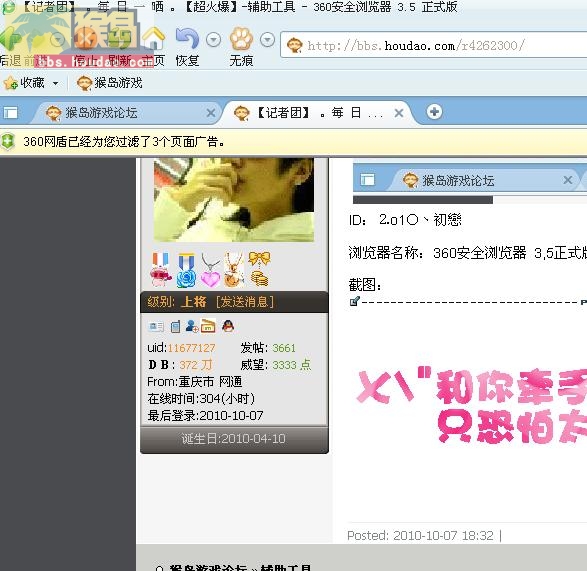The height and width of the screenshot is (571, 587).
Task: Open the 猴岛游戏 bookmark
Action: click(110, 83)
